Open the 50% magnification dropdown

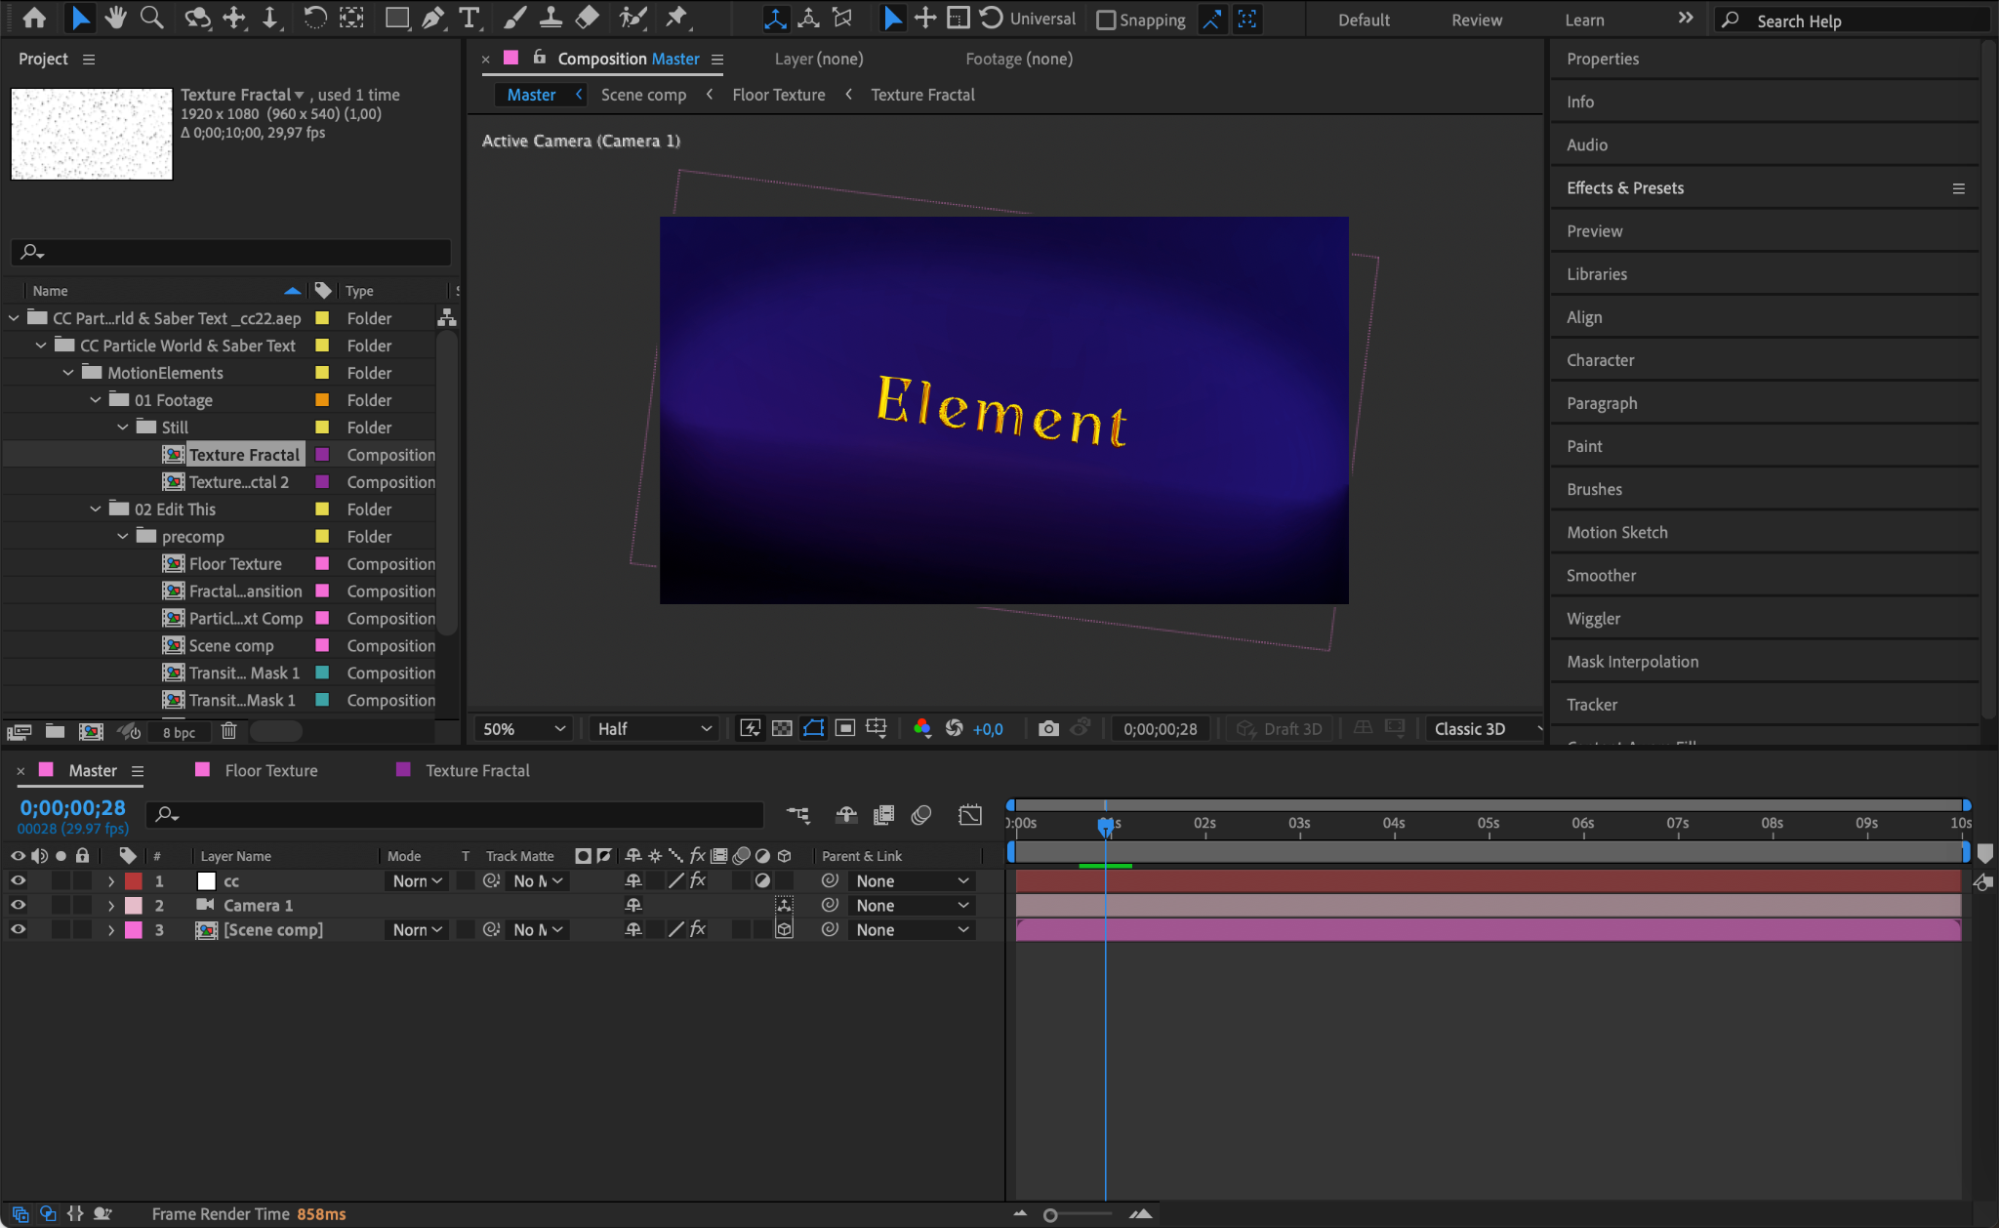[x=523, y=729]
